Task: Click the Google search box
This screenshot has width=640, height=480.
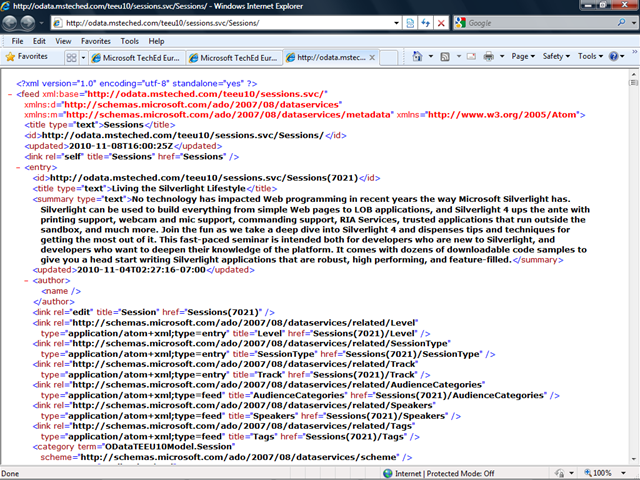Action: (540, 23)
